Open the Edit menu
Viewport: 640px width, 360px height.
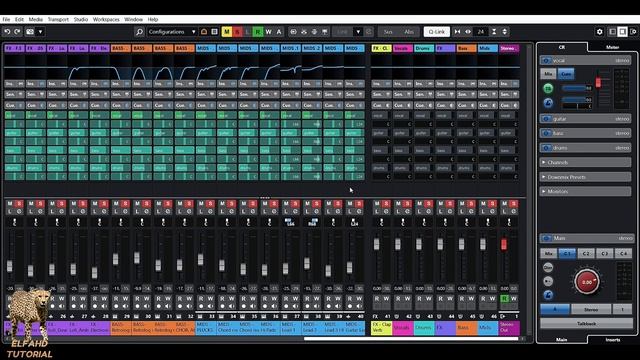[19, 19]
